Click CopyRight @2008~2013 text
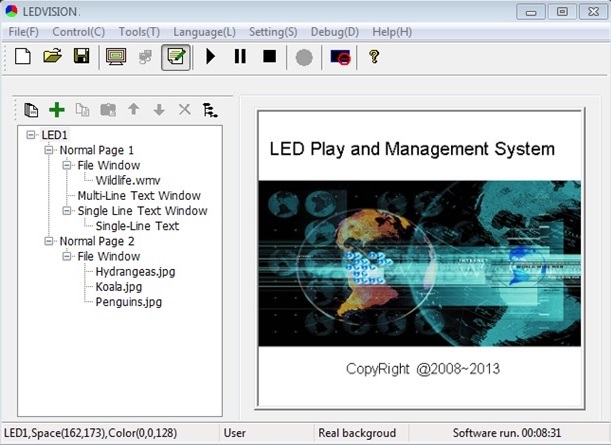The width and height of the screenshot is (611, 445). [x=423, y=369]
